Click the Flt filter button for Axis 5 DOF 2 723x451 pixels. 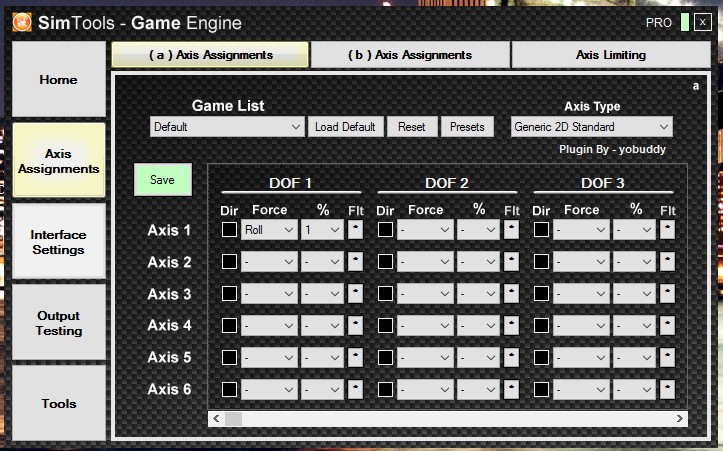click(x=511, y=357)
